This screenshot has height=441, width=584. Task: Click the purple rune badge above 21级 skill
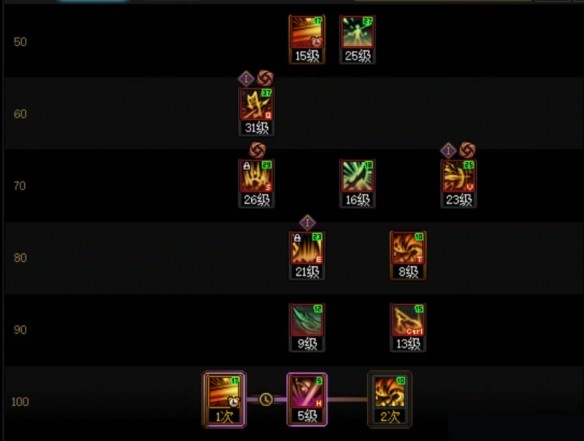tap(307, 223)
